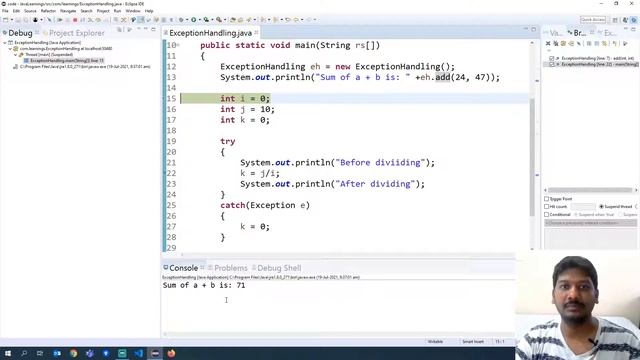Screen dimensions: 640x360
Task: Click the New file toolbar icon
Action: [6, 20]
